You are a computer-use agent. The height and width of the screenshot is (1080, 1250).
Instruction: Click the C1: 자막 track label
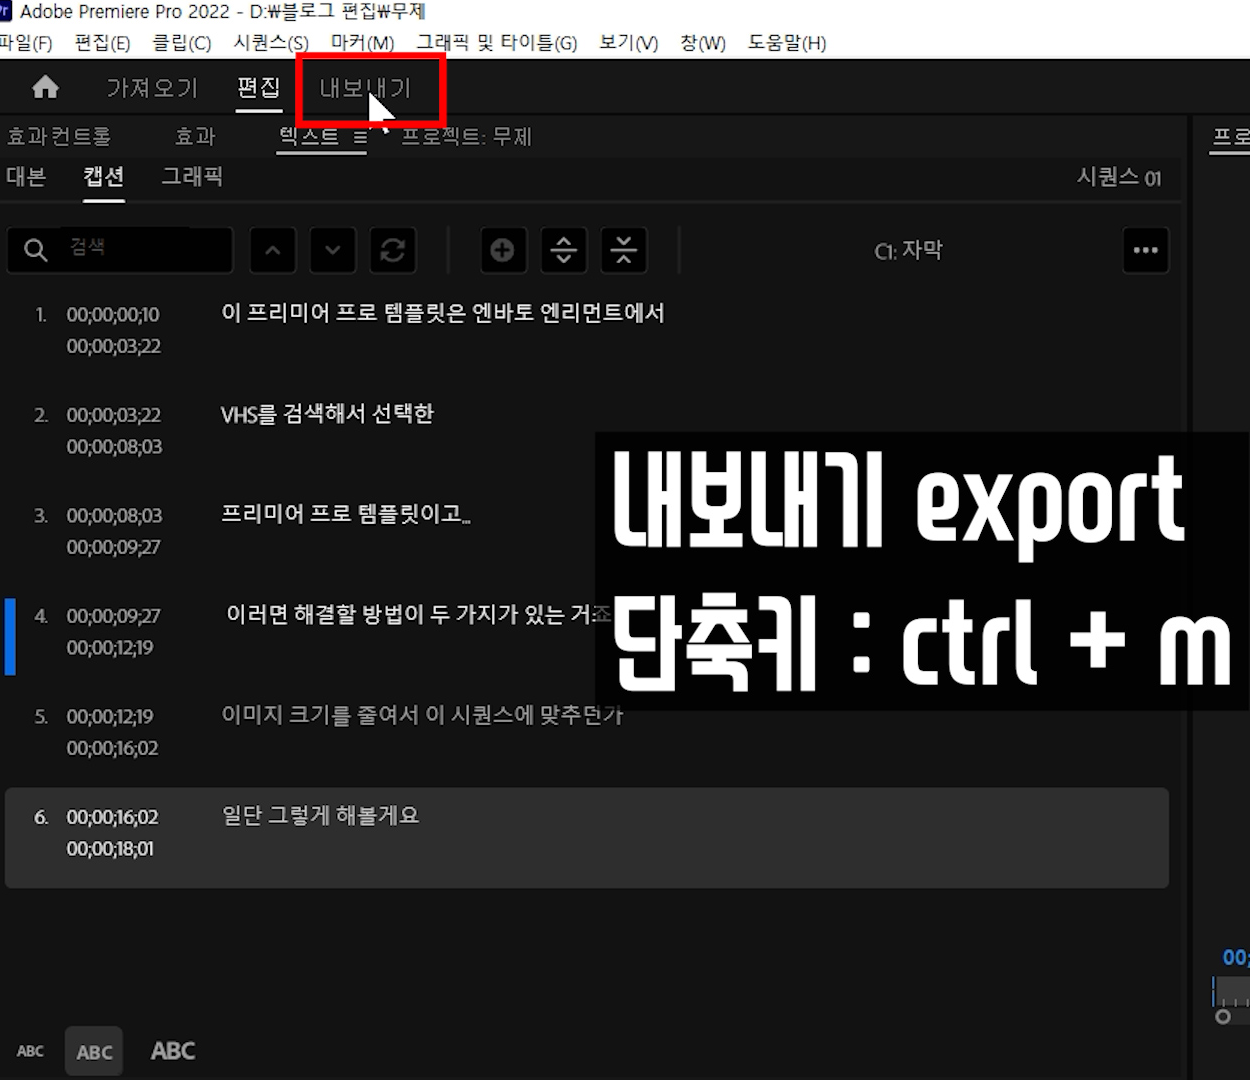(x=909, y=250)
